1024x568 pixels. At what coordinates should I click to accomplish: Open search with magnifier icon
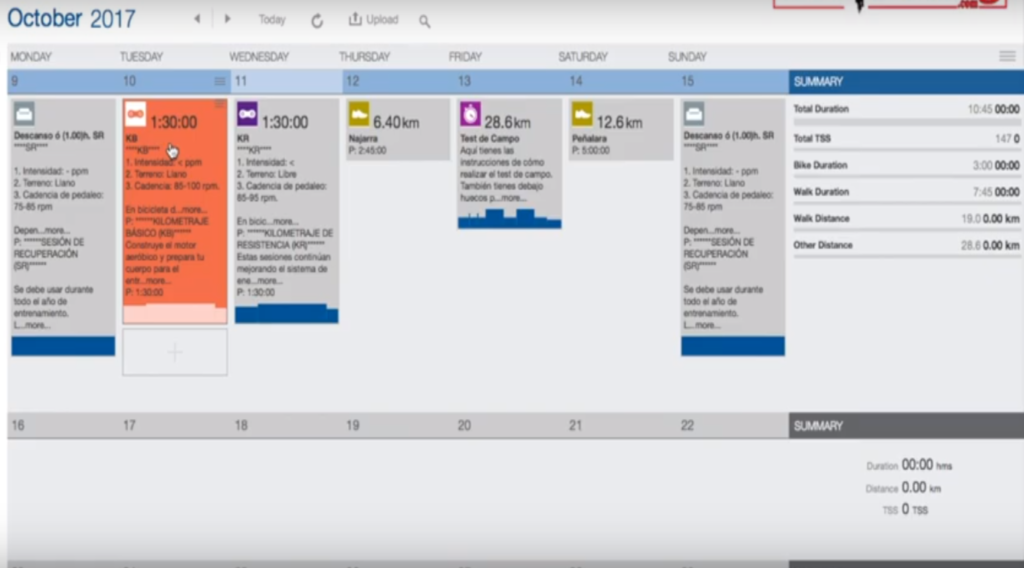pos(424,22)
